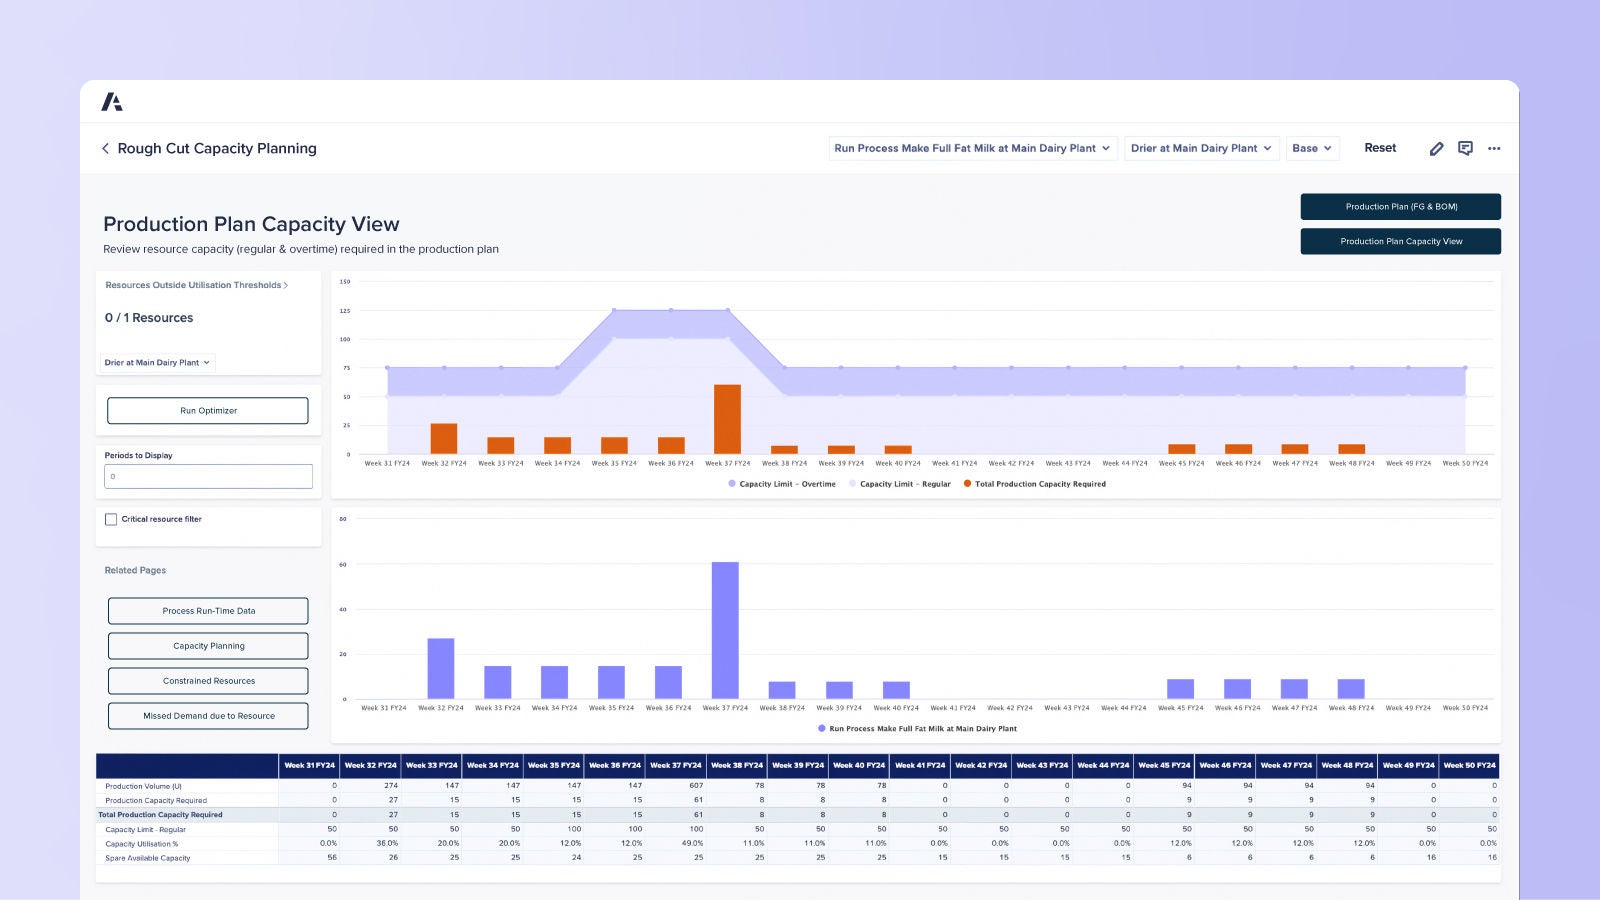Select the Production Plan Capacity View tab
Image resolution: width=1600 pixels, height=900 pixels.
(x=1400, y=241)
